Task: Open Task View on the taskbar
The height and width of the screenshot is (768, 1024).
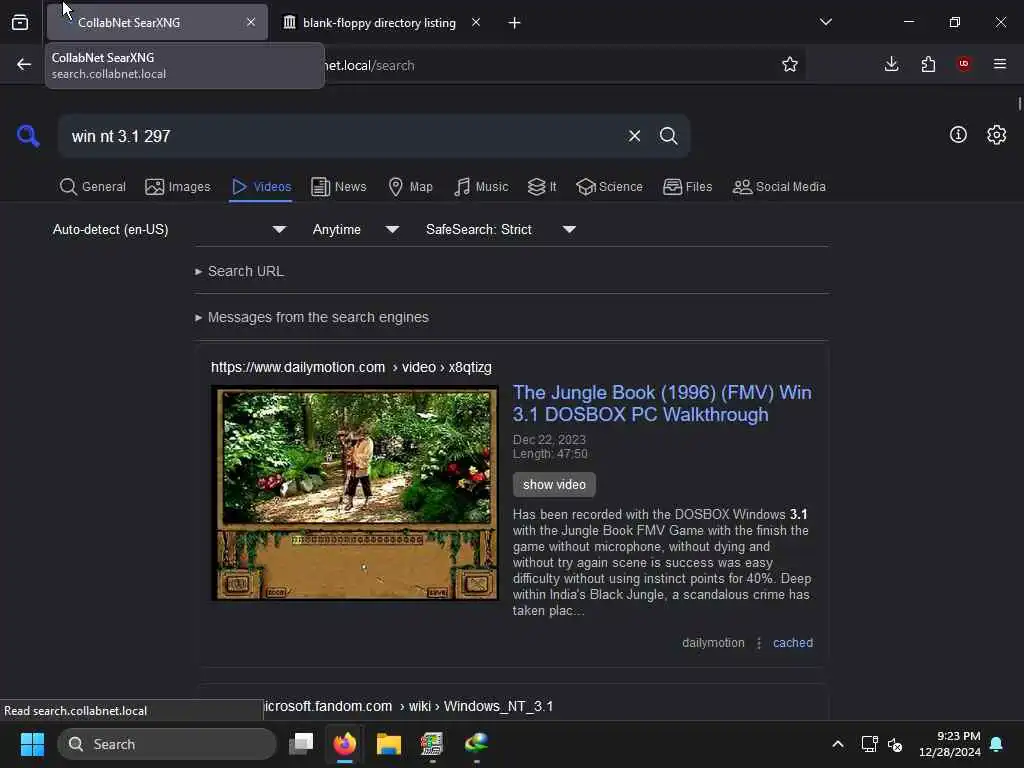Action: [x=301, y=744]
